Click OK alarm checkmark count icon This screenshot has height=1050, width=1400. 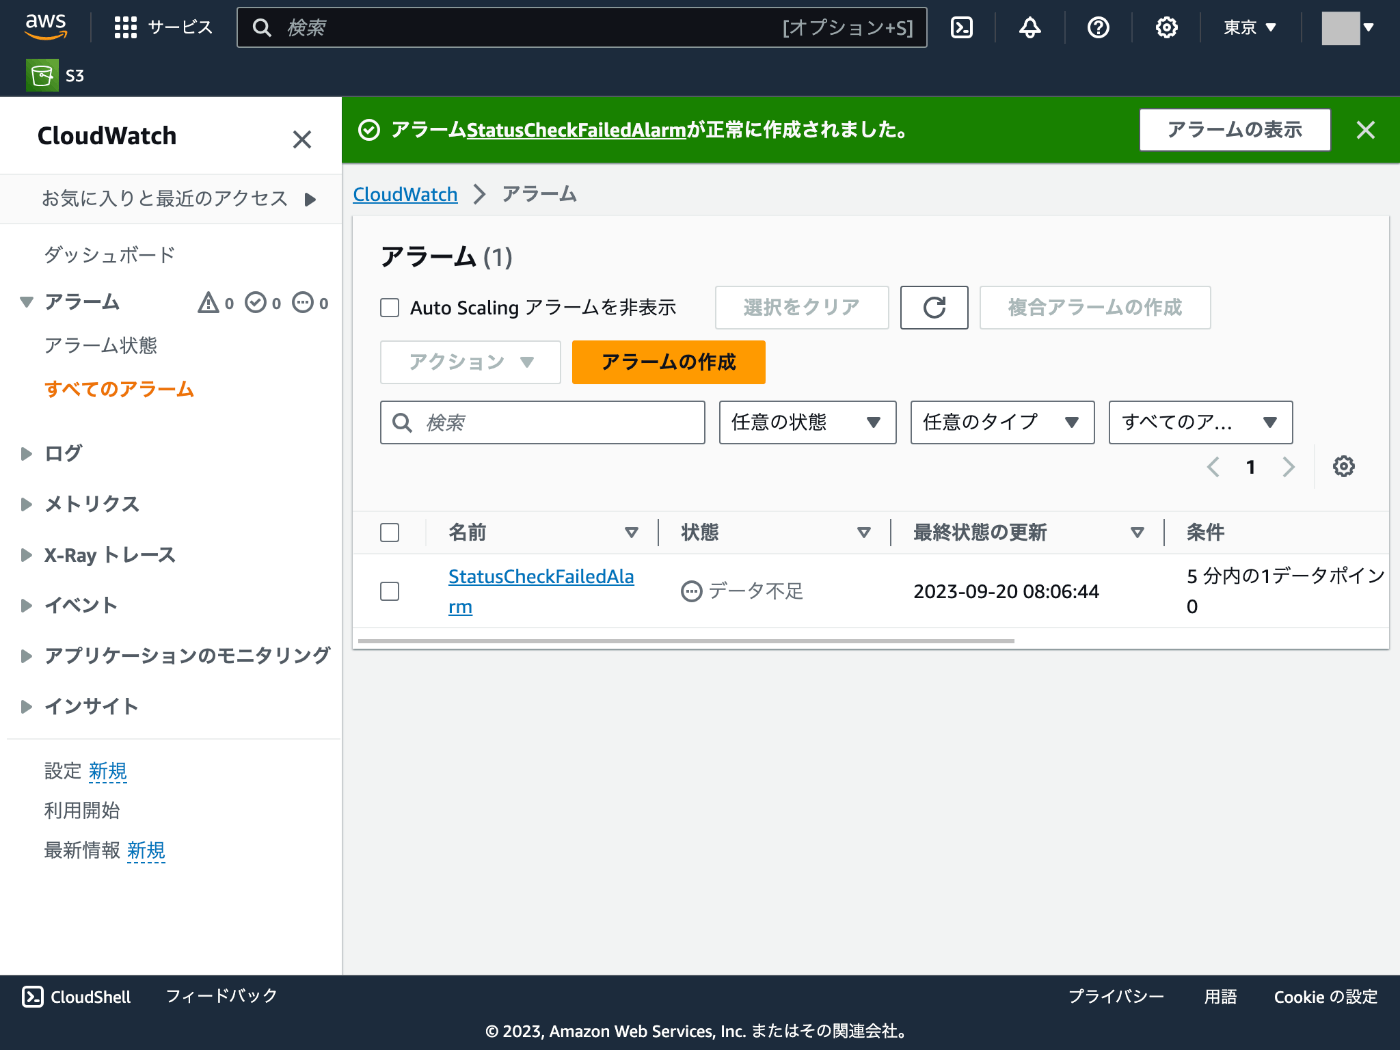point(256,302)
